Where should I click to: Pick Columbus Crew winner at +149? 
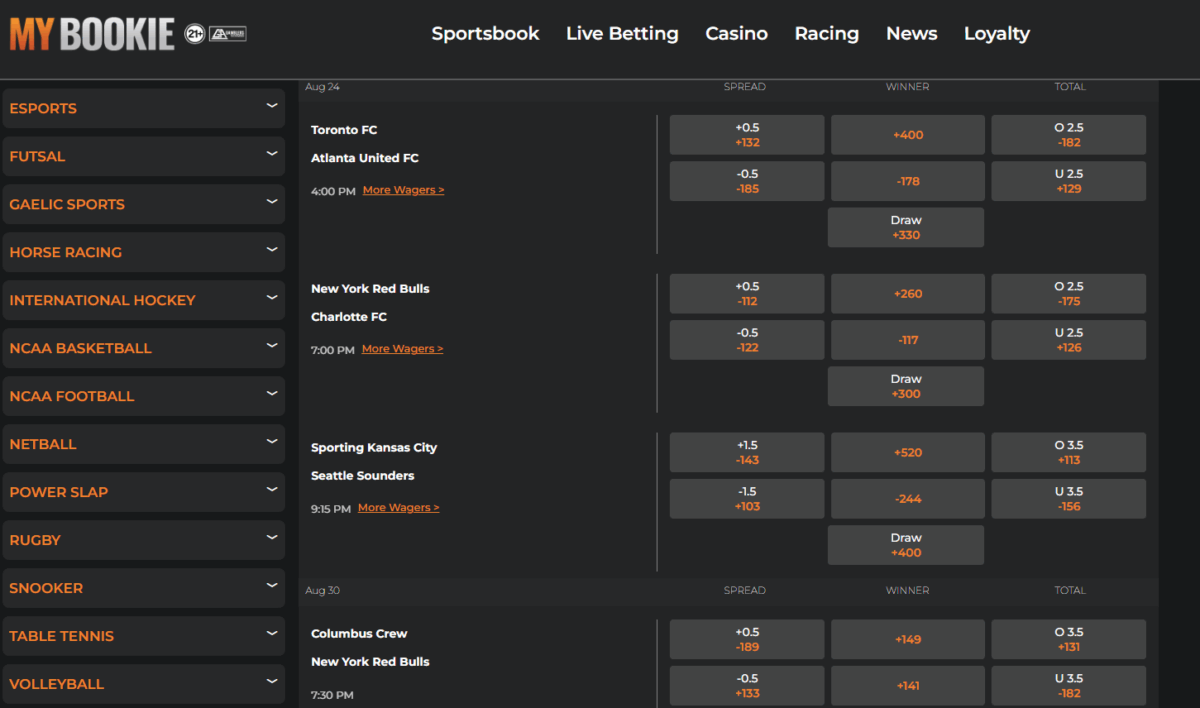pyautogui.click(x=908, y=640)
